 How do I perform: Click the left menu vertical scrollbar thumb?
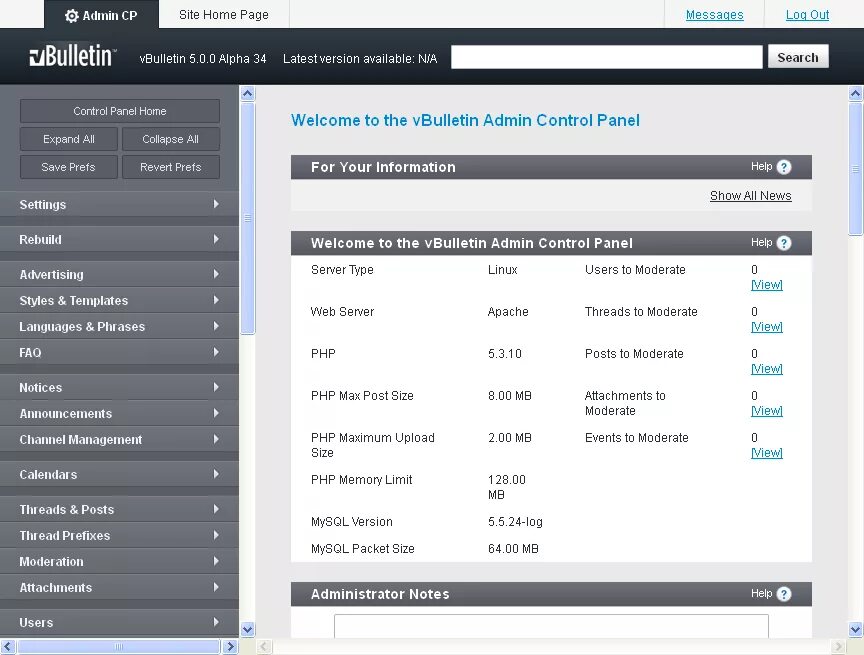[247, 218]
